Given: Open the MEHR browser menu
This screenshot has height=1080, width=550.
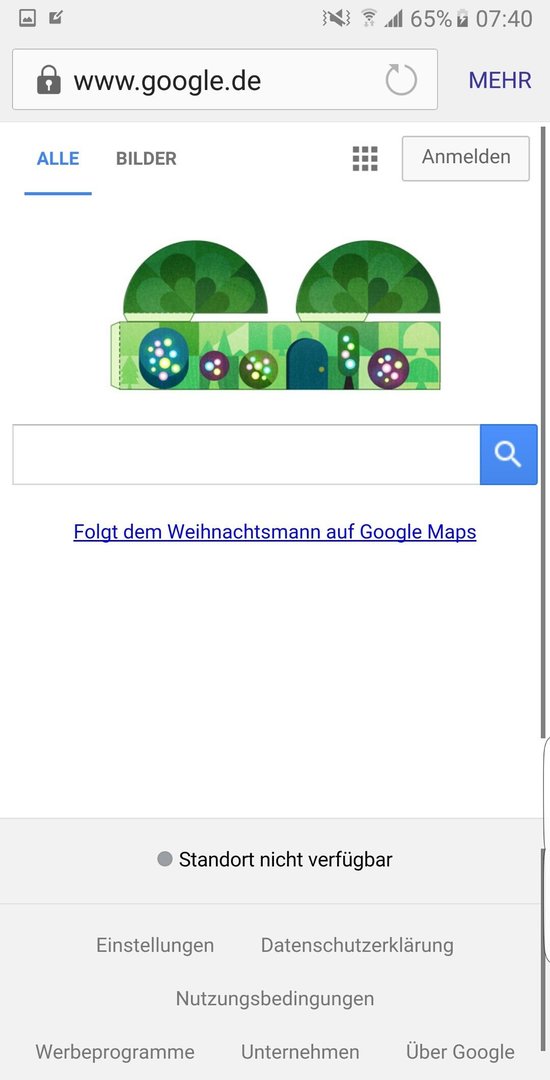Looking at the screenshot, I should (x=500, y=81).
